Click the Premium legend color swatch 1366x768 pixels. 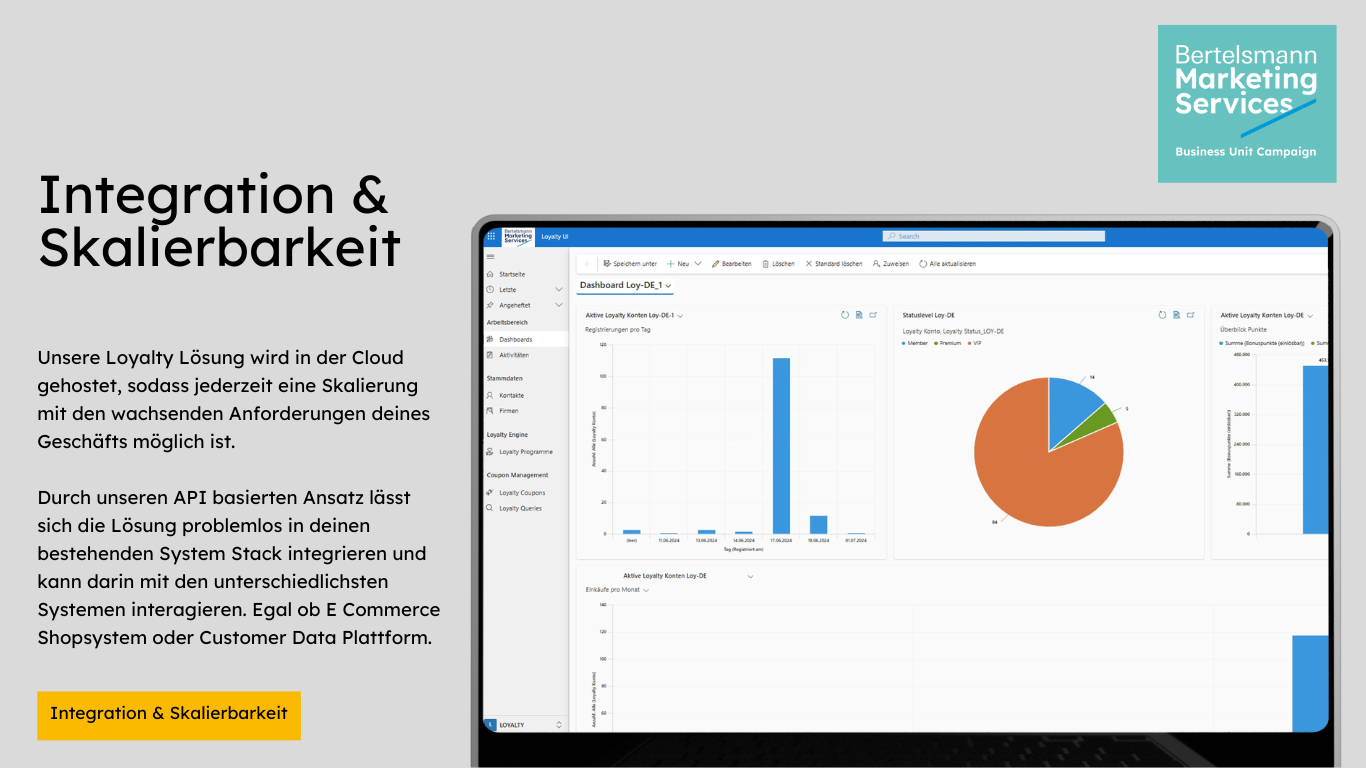pyautogui.click(x=934, y=343)
